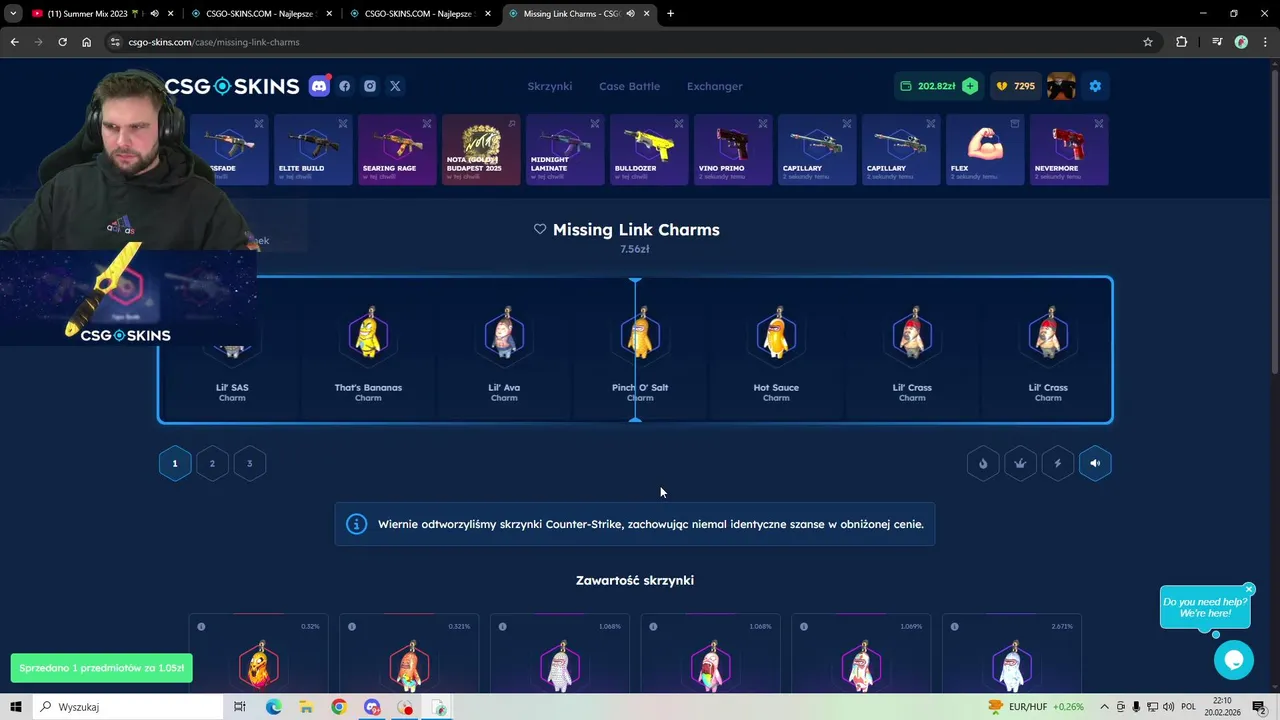Click the info icon on the 2.671% item card
Image resolution: width=1280 pixels, height=720 pixels.
(954, 627)
